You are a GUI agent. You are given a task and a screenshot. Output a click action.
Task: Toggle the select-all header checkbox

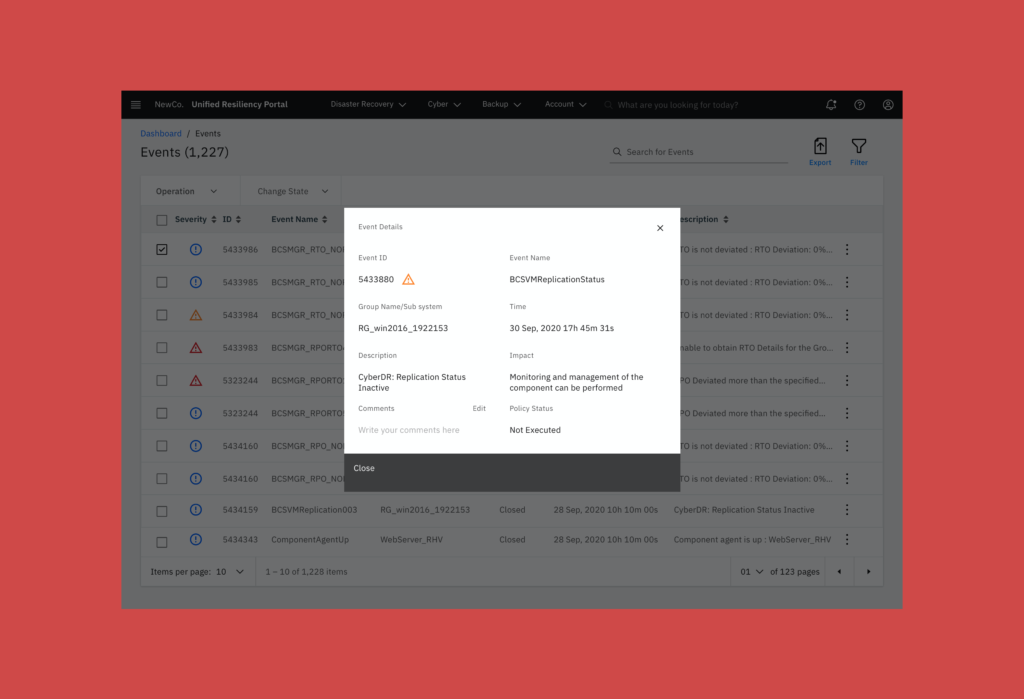click(162, 220)
